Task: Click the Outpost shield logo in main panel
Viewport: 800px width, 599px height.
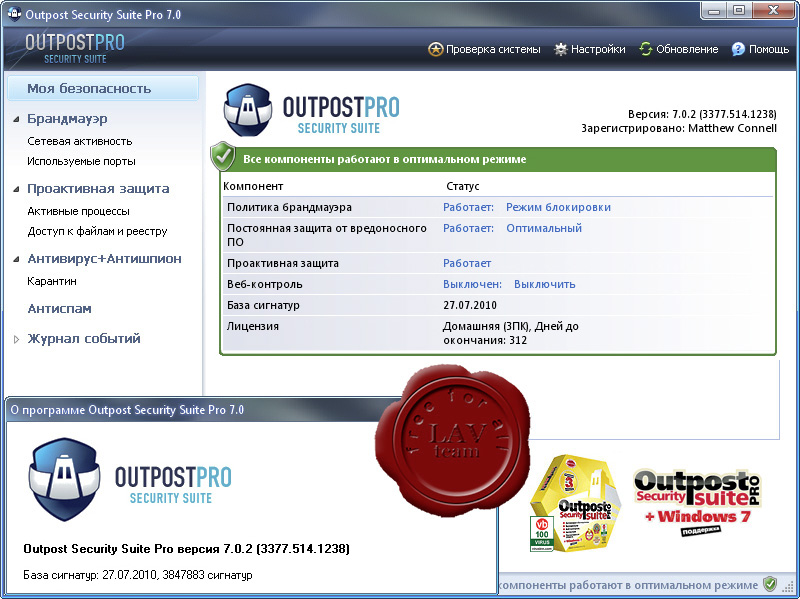Action: [248, 110]
